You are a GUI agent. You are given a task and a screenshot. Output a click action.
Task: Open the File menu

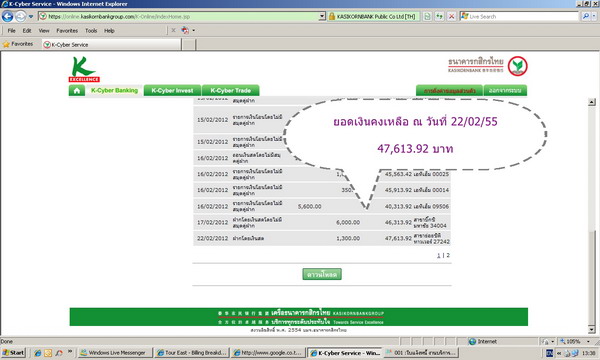tap(11, 31)
